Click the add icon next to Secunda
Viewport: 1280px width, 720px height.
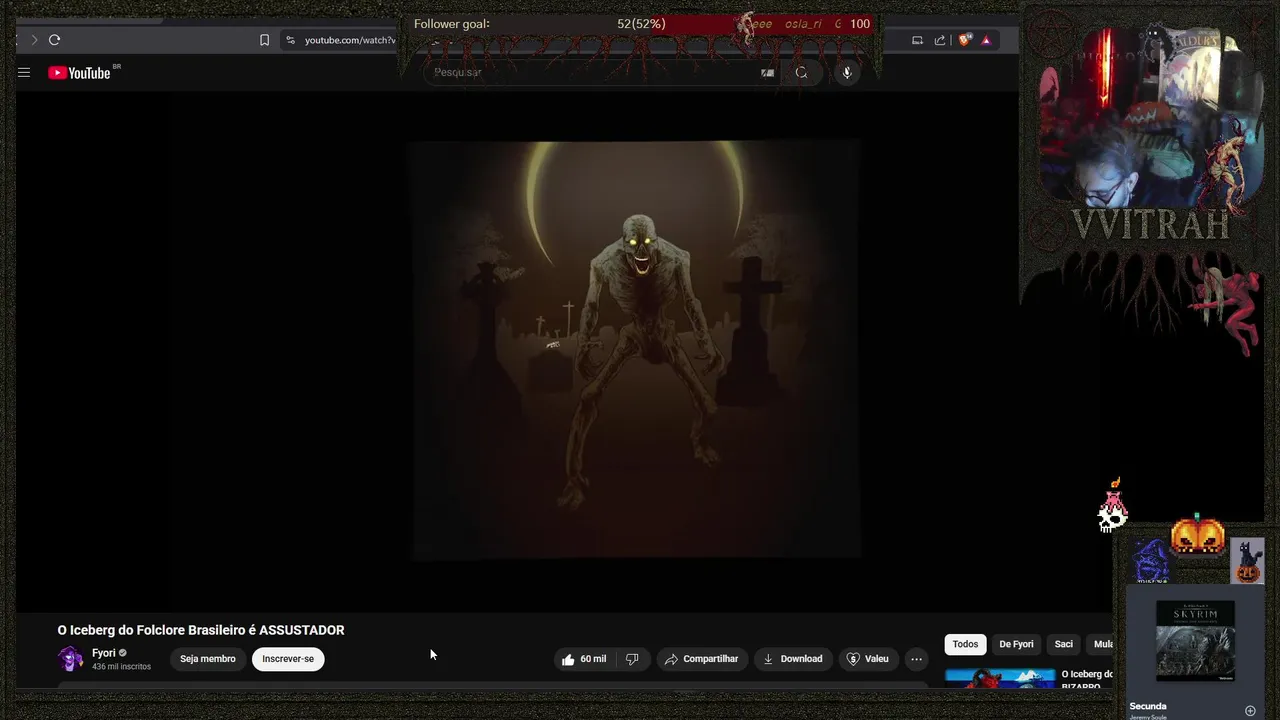[1250, 711]
